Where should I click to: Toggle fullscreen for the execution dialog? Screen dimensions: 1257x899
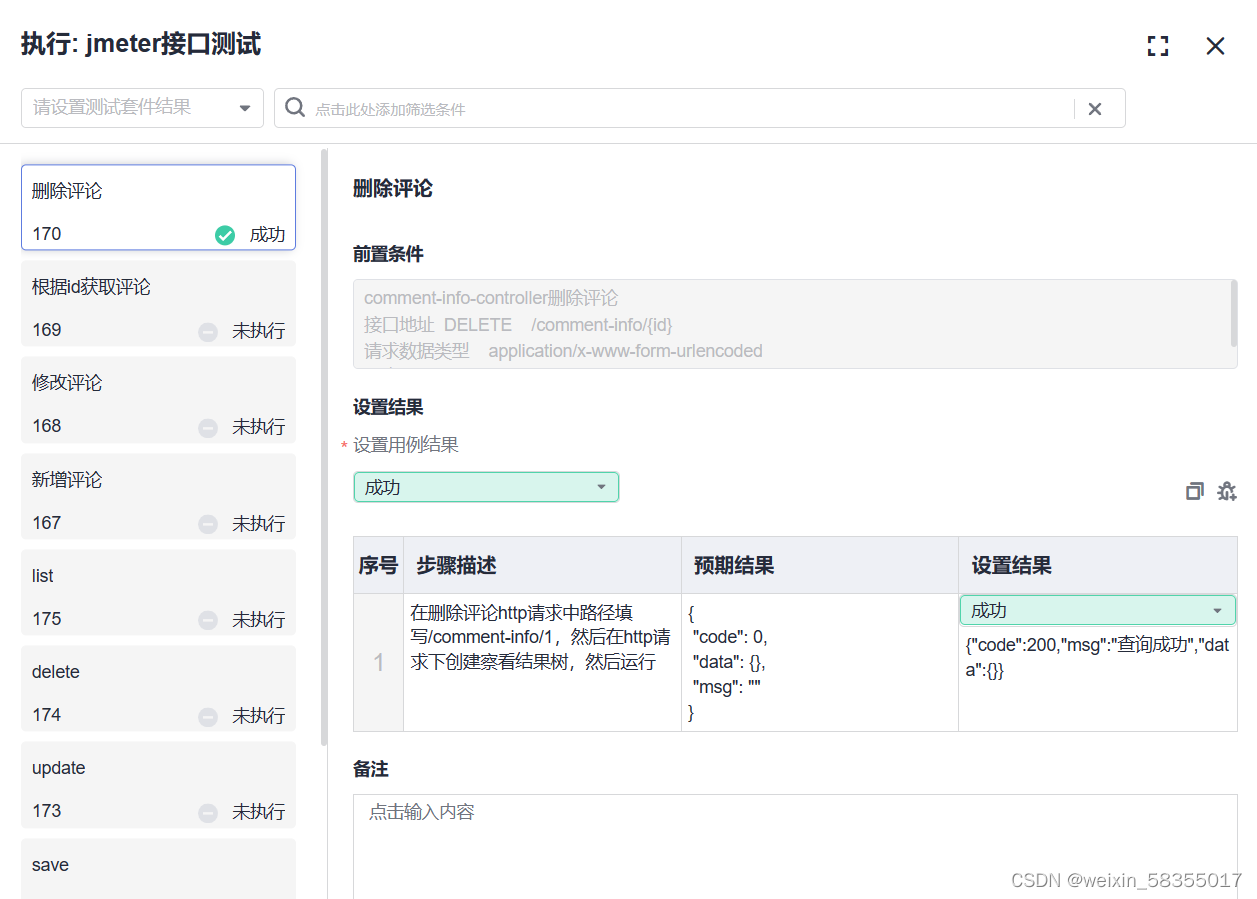1158,46
